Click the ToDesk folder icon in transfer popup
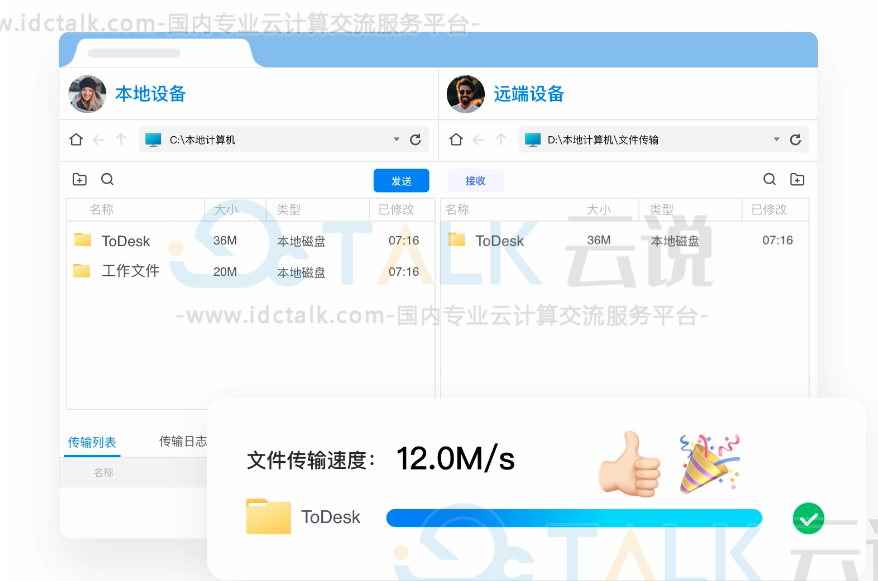Viewport: 878px width, 581px height. [268, 516]
